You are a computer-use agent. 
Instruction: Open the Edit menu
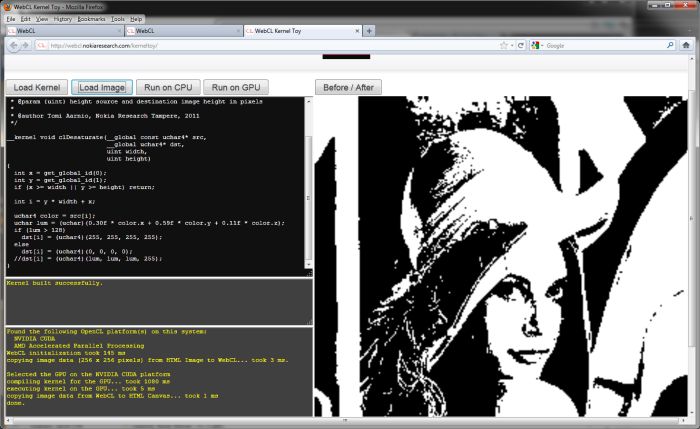tap(26, 19)
